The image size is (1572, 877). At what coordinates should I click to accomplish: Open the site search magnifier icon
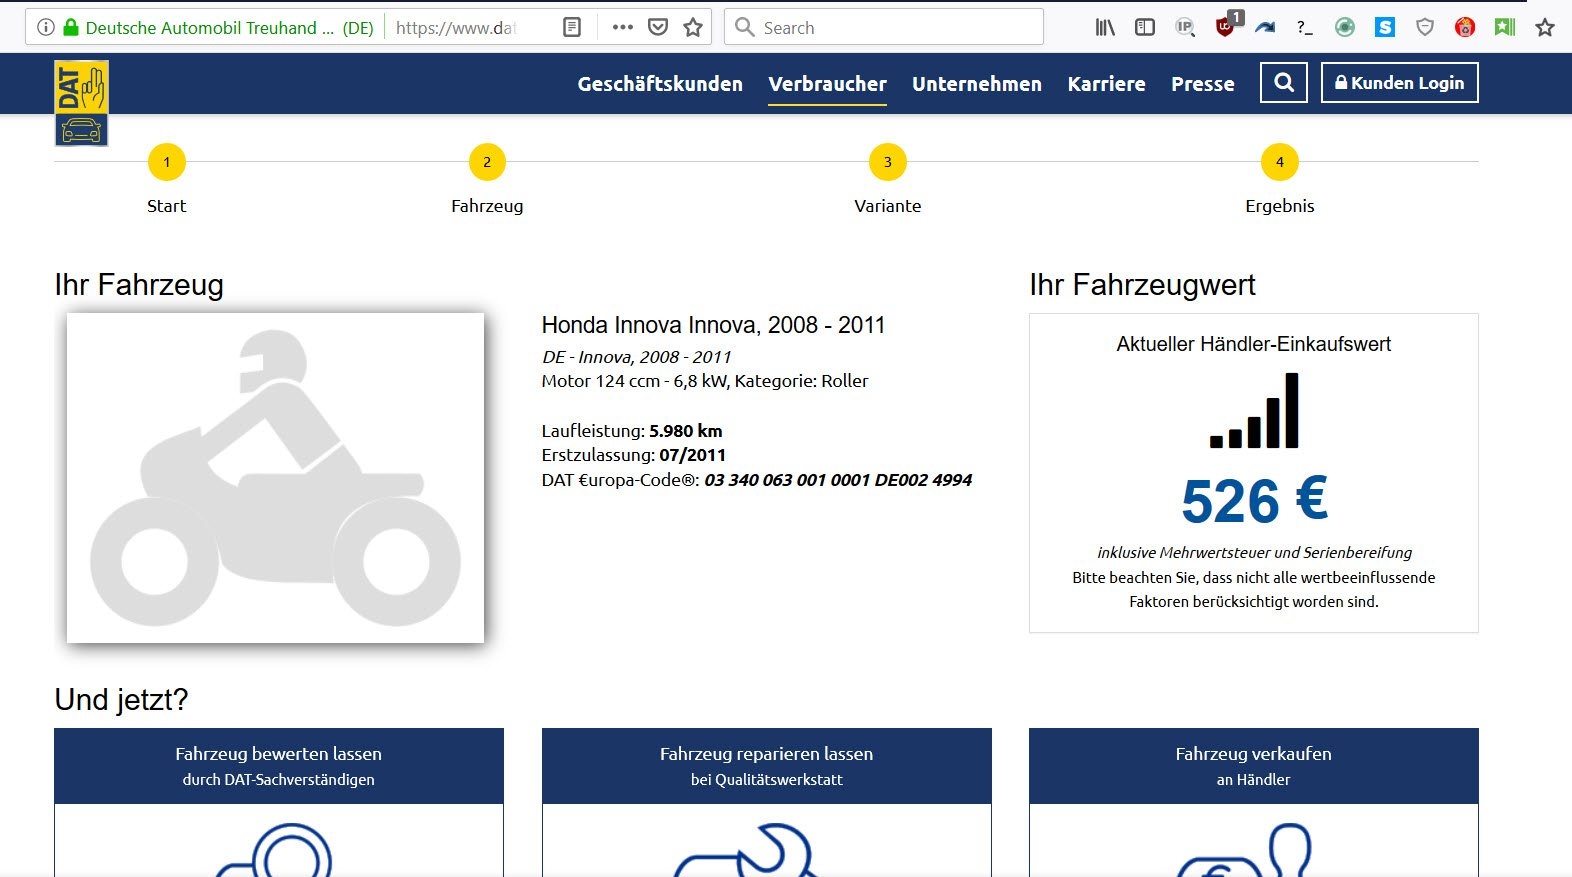(1284, 83)
